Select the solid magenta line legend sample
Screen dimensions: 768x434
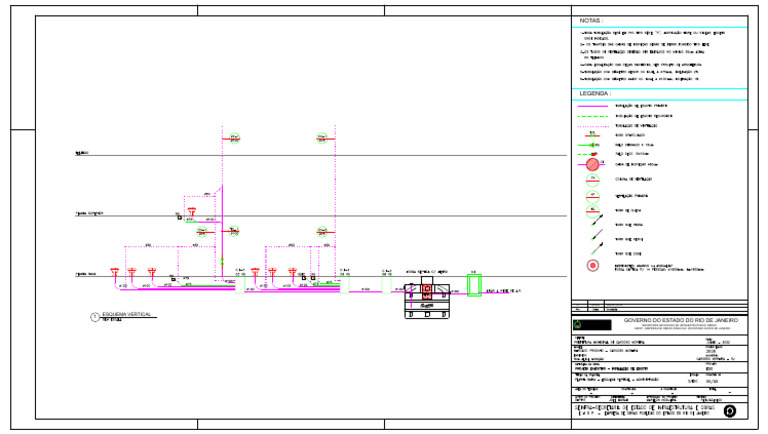coord(593,106)
